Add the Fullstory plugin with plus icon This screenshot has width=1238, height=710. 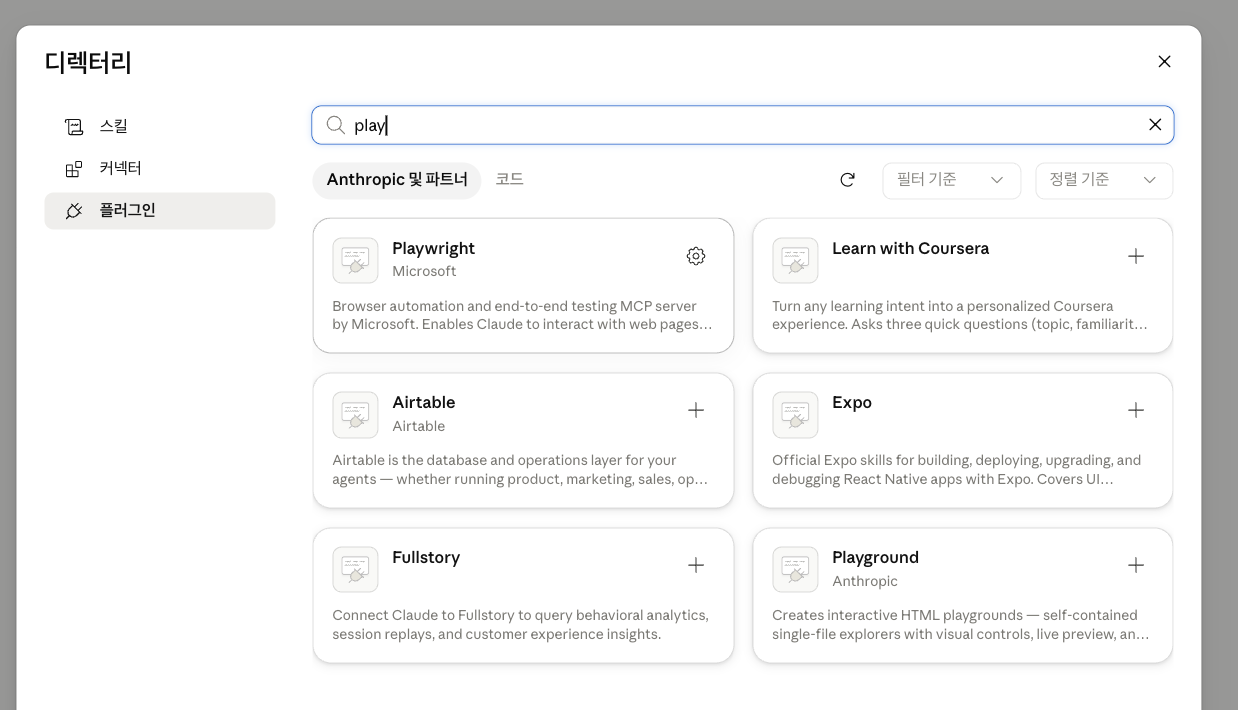[696, 565]
